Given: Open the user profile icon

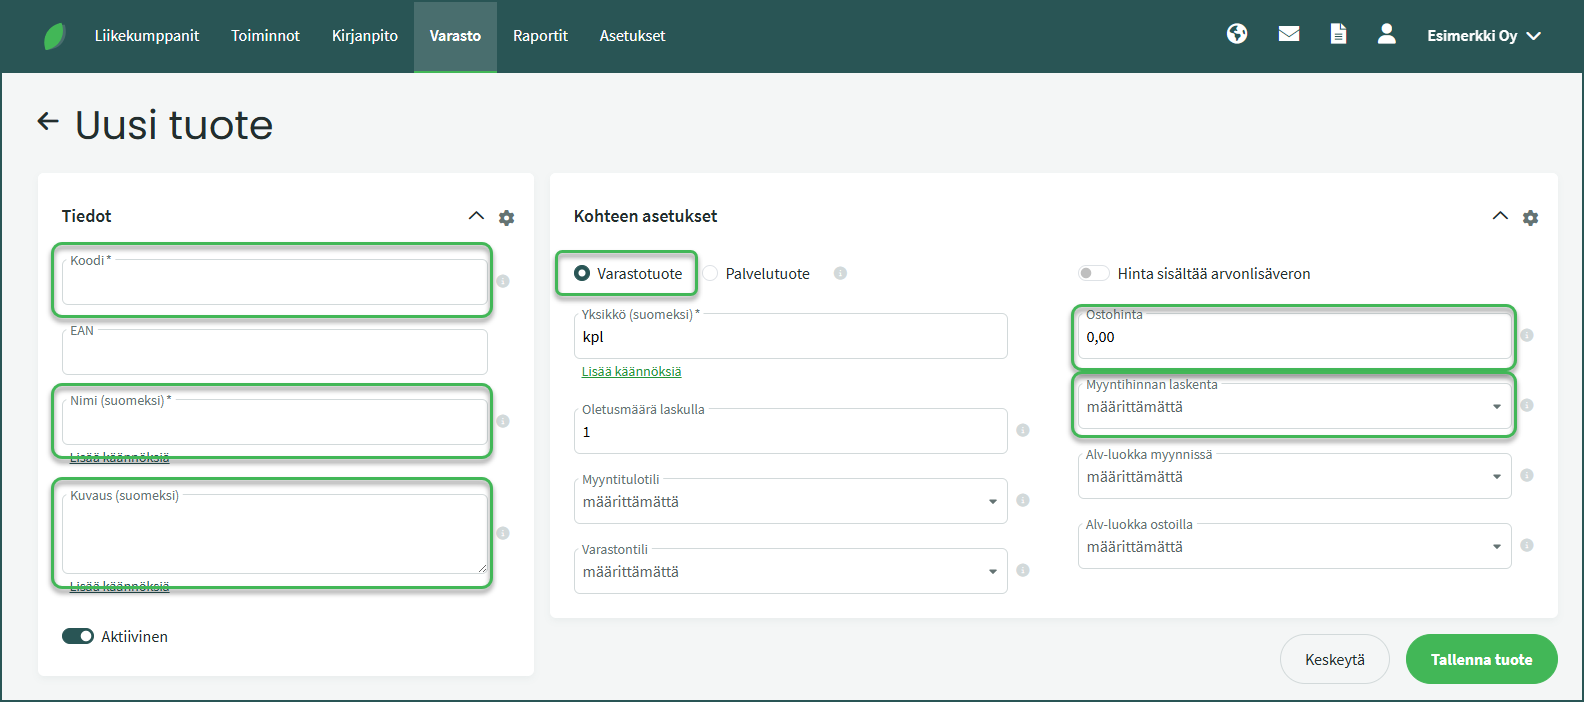Looking at the screenshot, I should pyautogui.click(x=1386, y=34).
